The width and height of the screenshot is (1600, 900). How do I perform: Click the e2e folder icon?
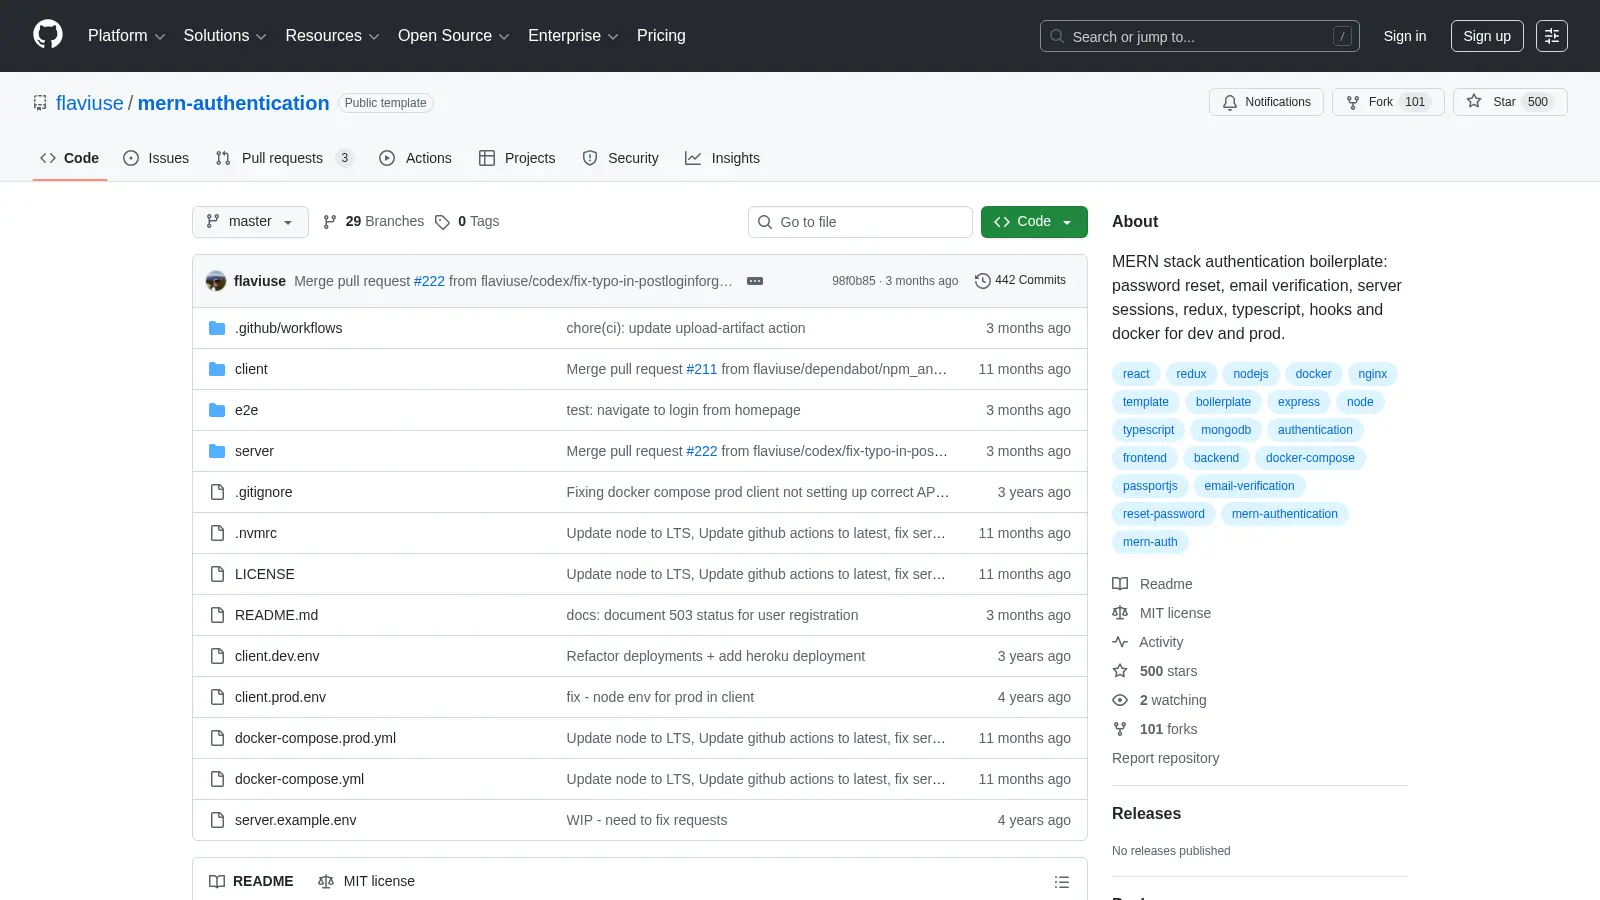(217, 410)
